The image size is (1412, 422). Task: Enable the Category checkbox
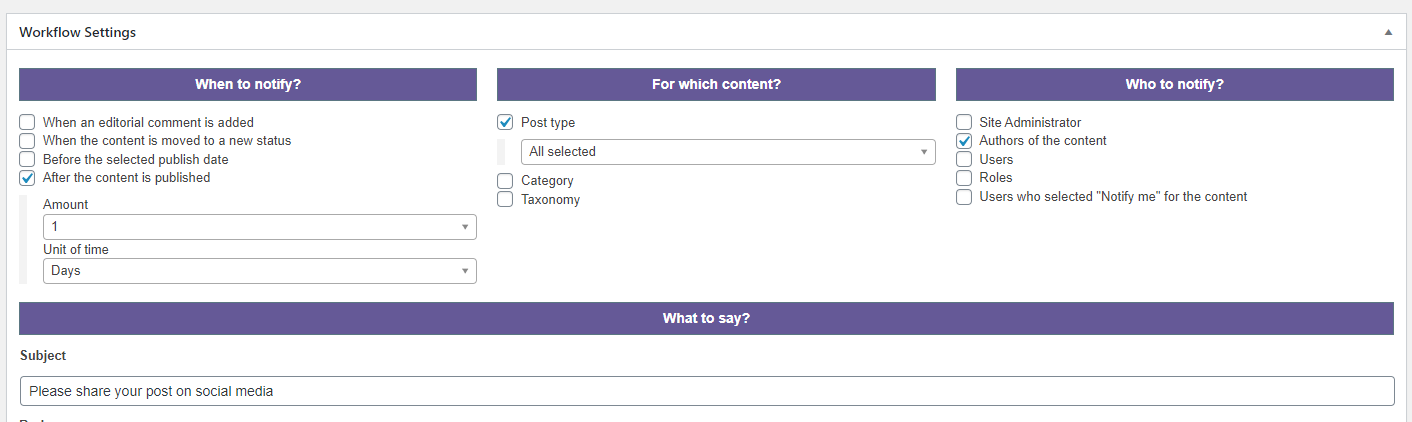tap(506, 181)
